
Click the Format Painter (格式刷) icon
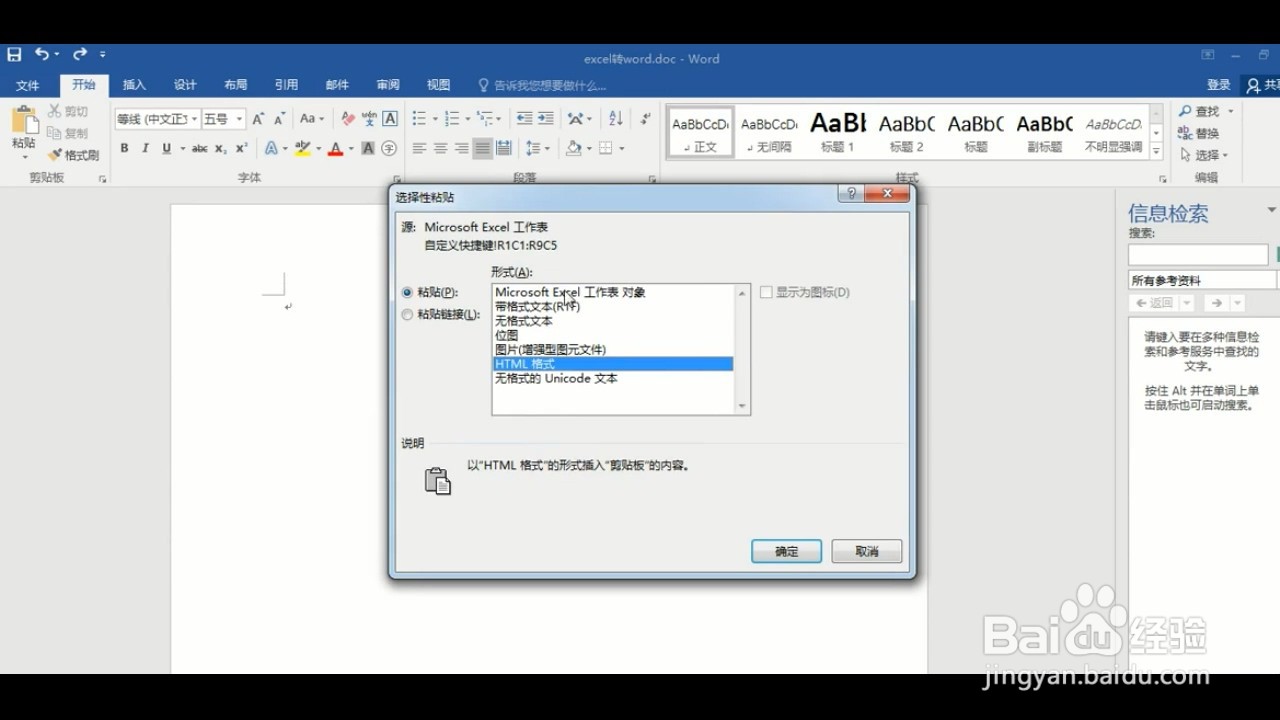(55, 155)
